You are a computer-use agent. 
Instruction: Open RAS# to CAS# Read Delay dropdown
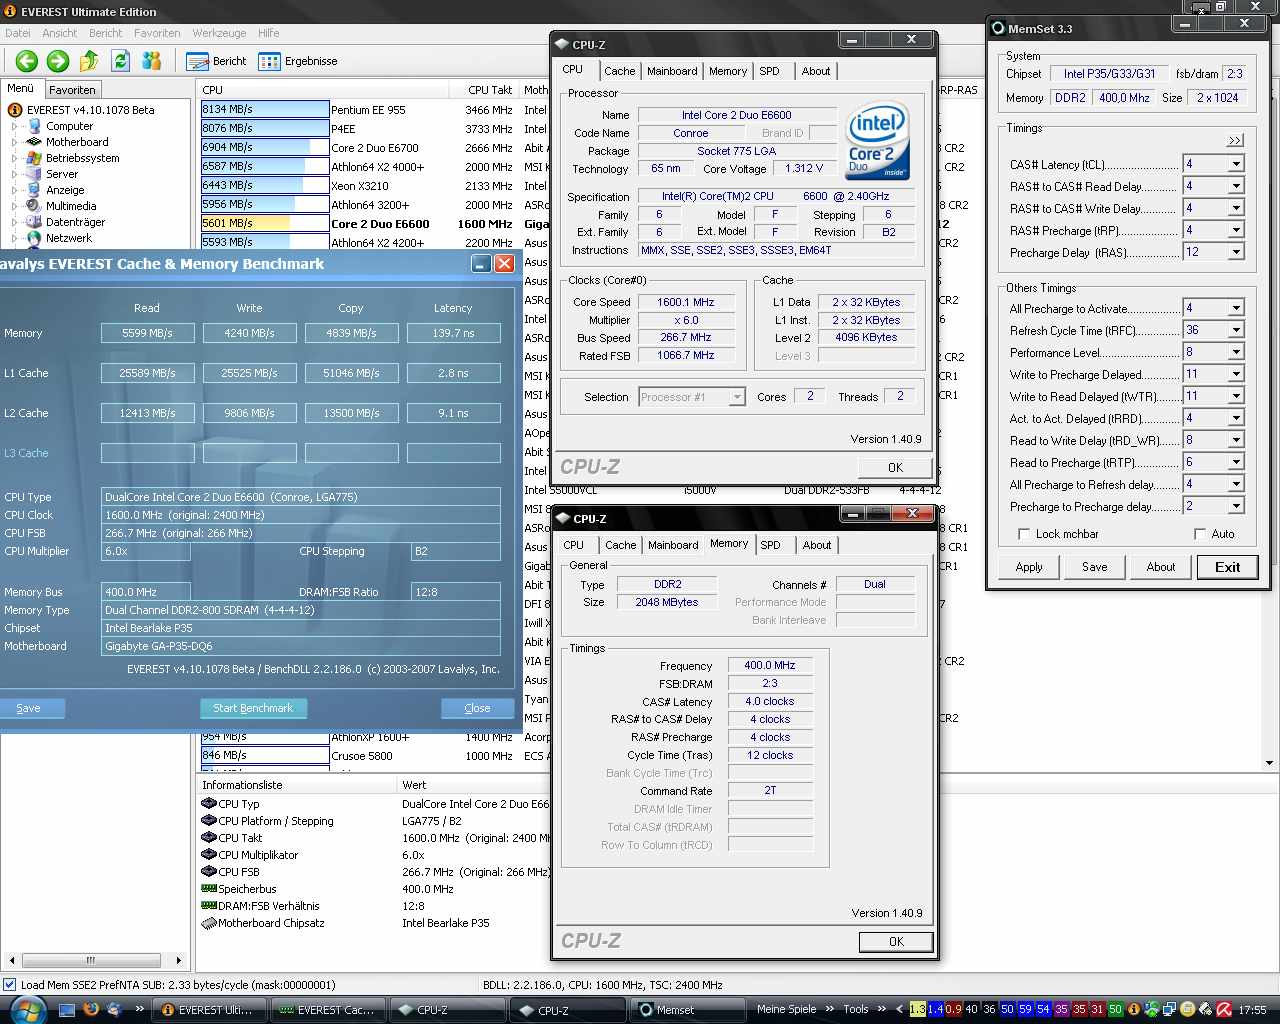coord(1236,186)
